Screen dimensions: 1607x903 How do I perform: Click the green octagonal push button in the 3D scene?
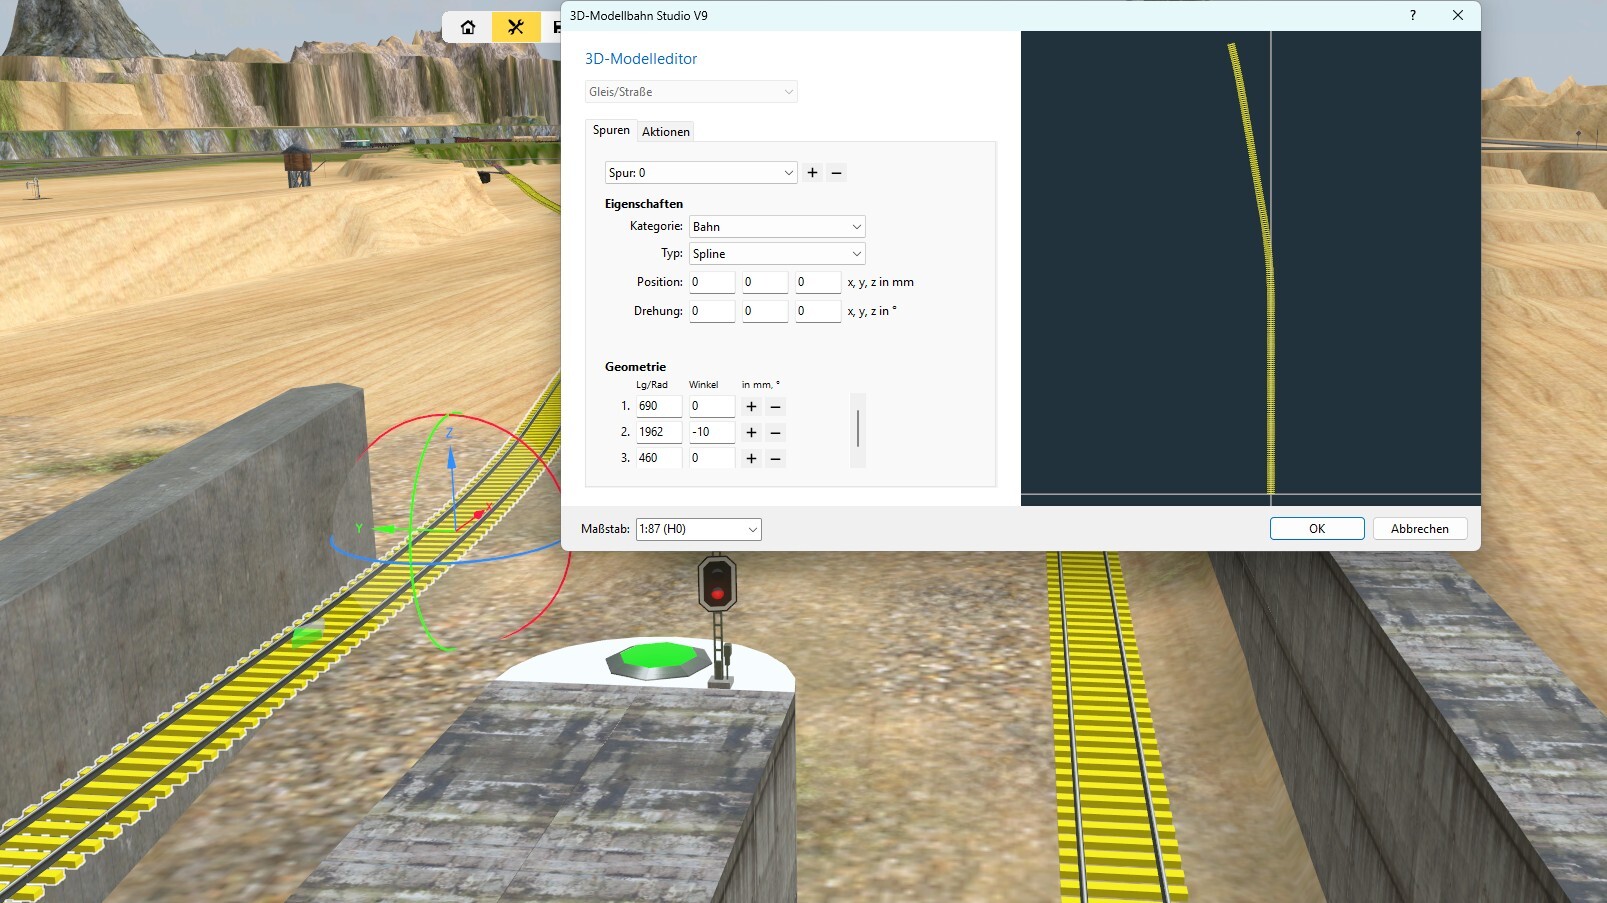656,658
